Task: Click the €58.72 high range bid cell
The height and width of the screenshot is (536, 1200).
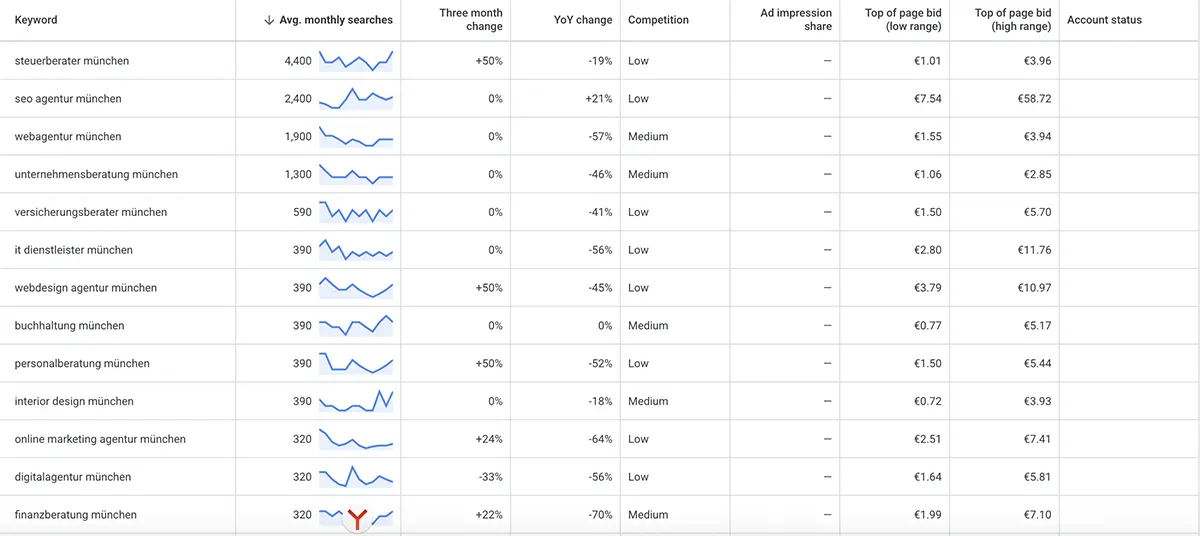Action: (x=1031, y=99)
